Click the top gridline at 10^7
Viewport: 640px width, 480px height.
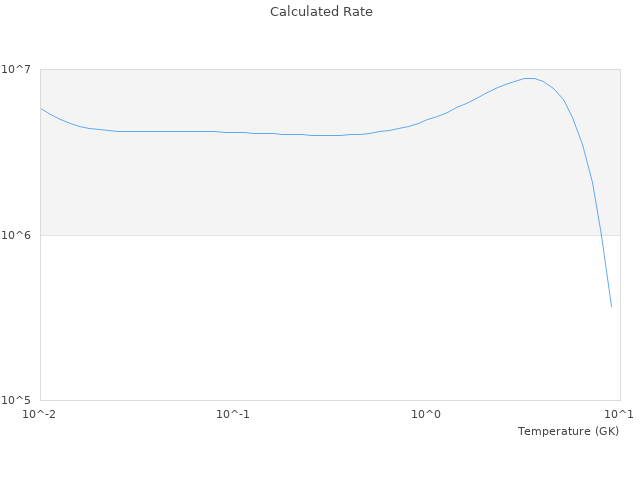click(x=300, y=69)
